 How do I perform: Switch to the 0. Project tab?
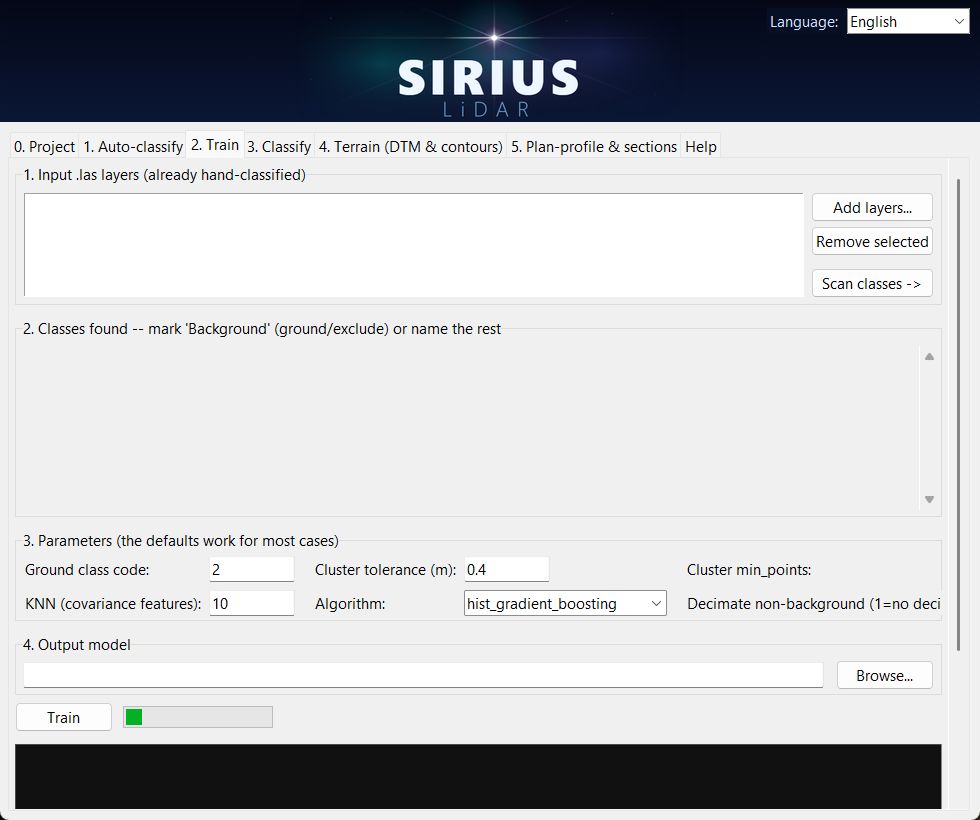(x=44, y=147)
